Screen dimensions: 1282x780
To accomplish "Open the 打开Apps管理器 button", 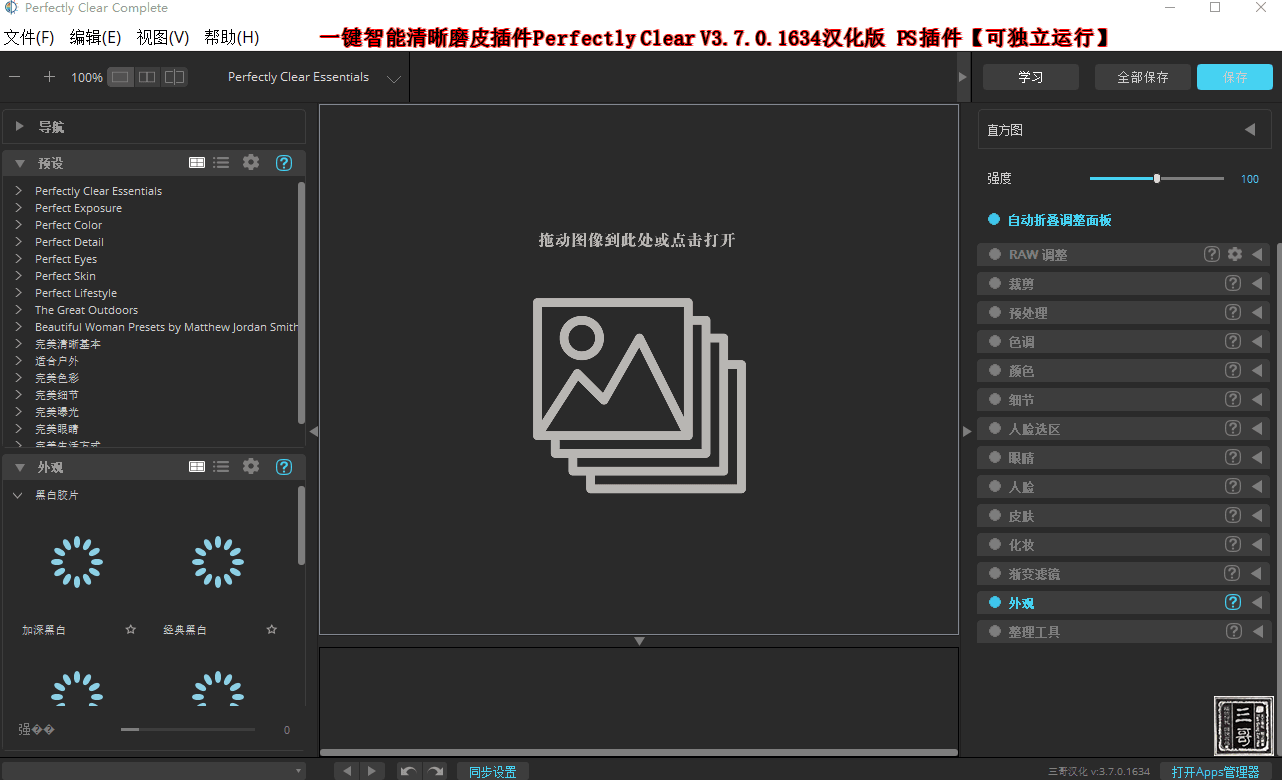I will point(1216,771).
